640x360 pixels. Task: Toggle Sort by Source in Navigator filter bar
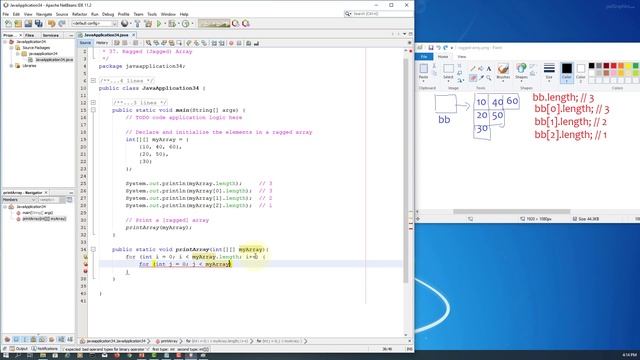point(70,339)
